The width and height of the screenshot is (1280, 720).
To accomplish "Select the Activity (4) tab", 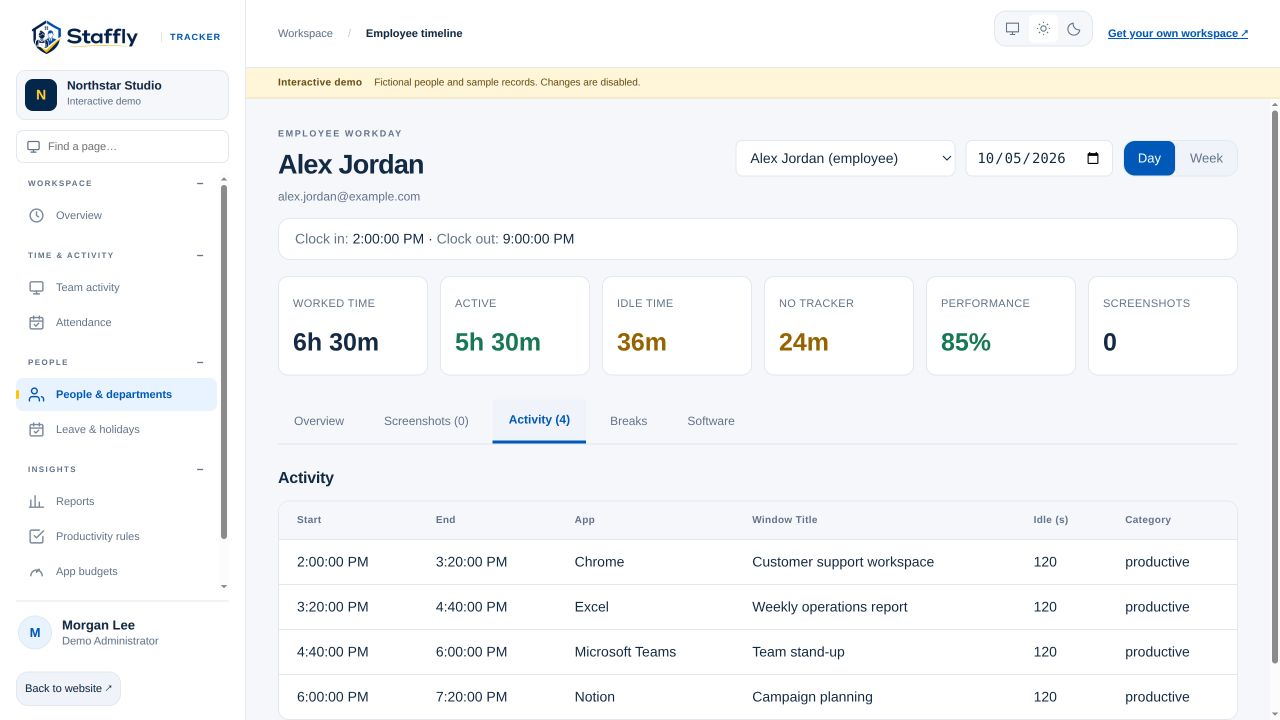I will (x=539, y=420).
